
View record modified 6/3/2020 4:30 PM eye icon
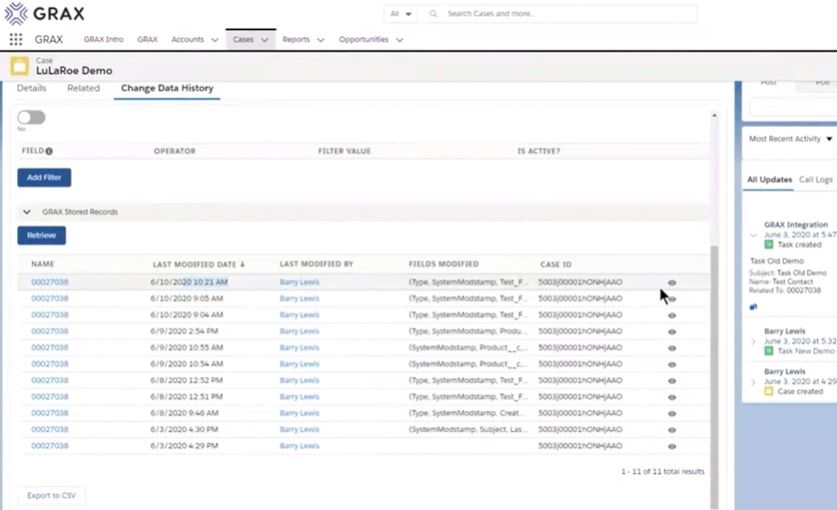pyautogui.click(x=672, y=430)
